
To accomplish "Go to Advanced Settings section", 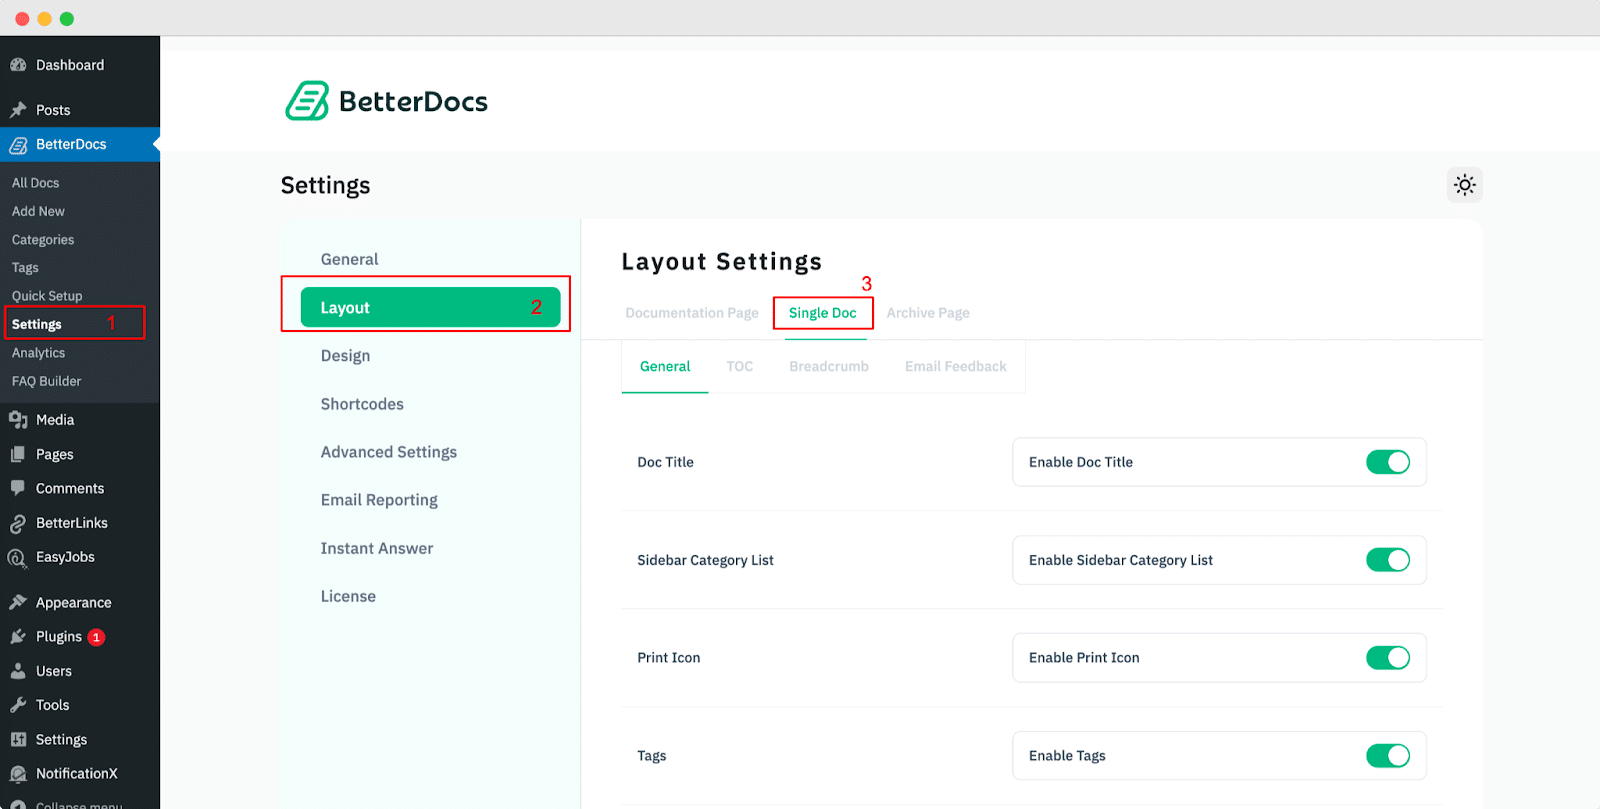I will [x=388, y=452].
